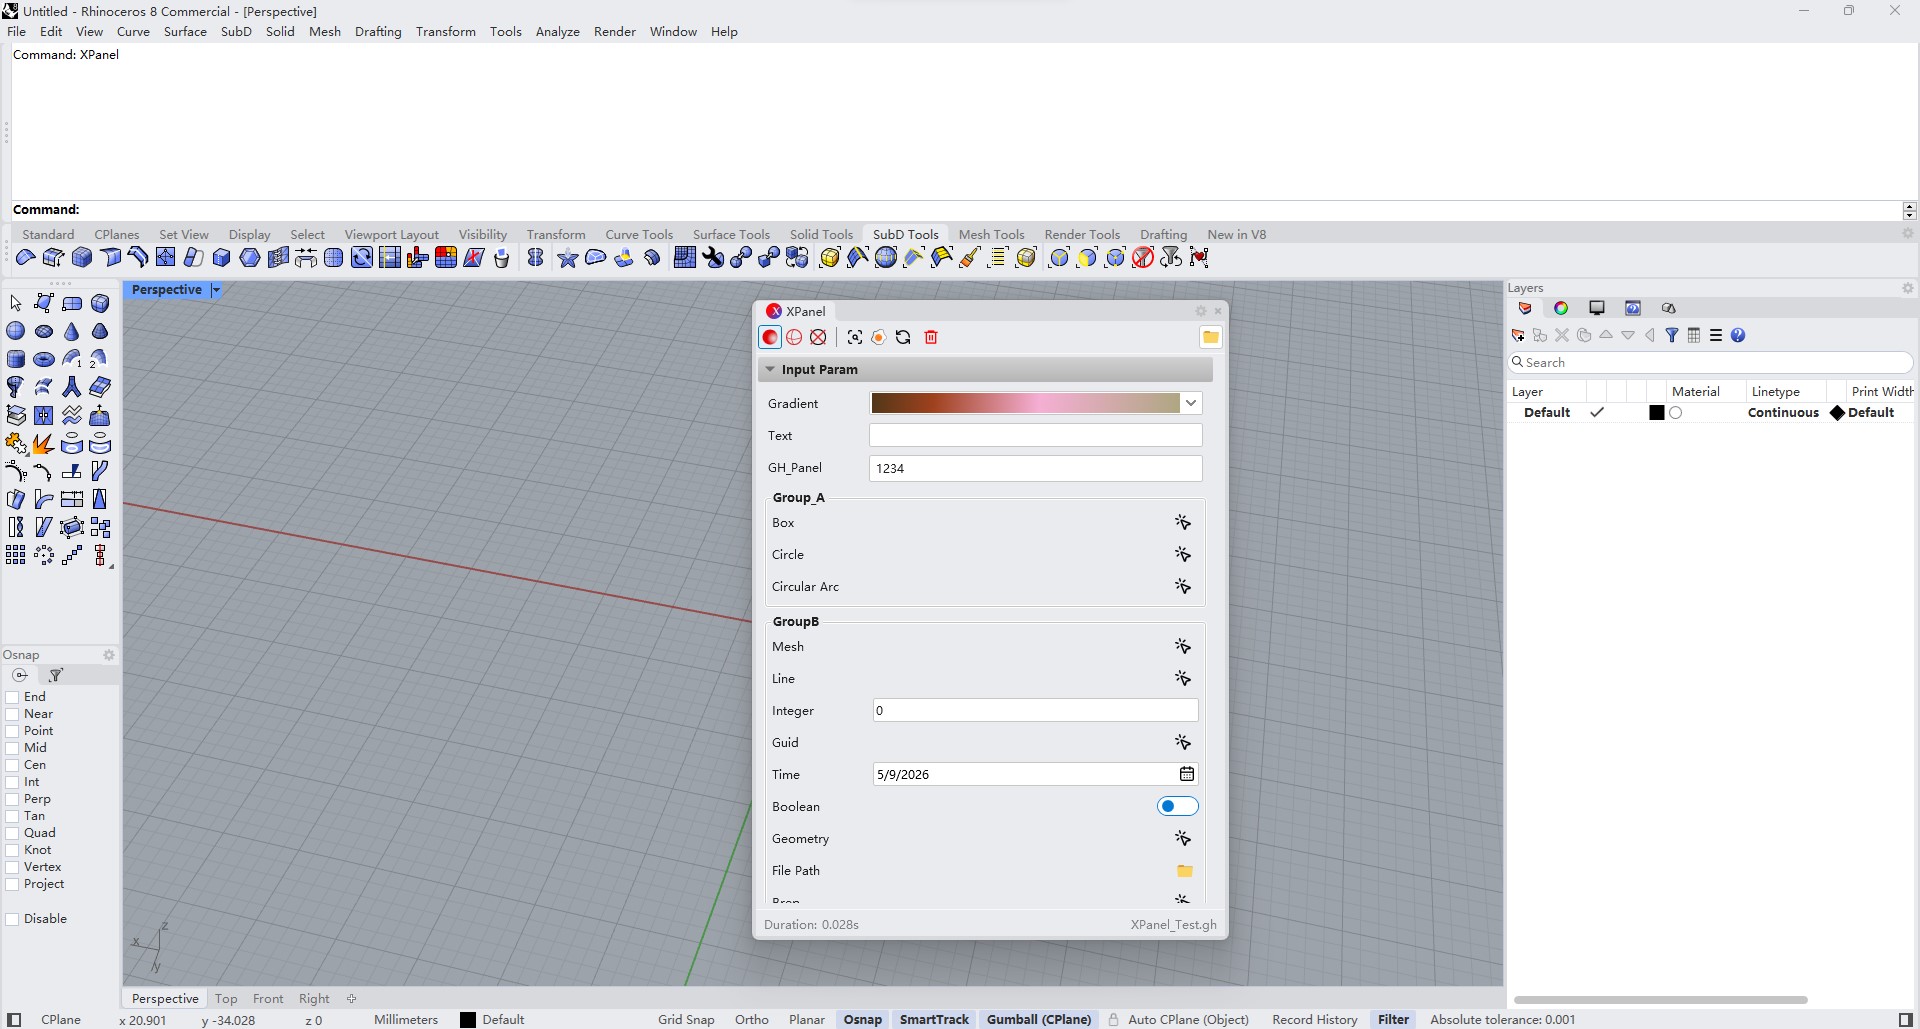Open the CPlane coordinate selector in status bar

tap(61, 1020)
